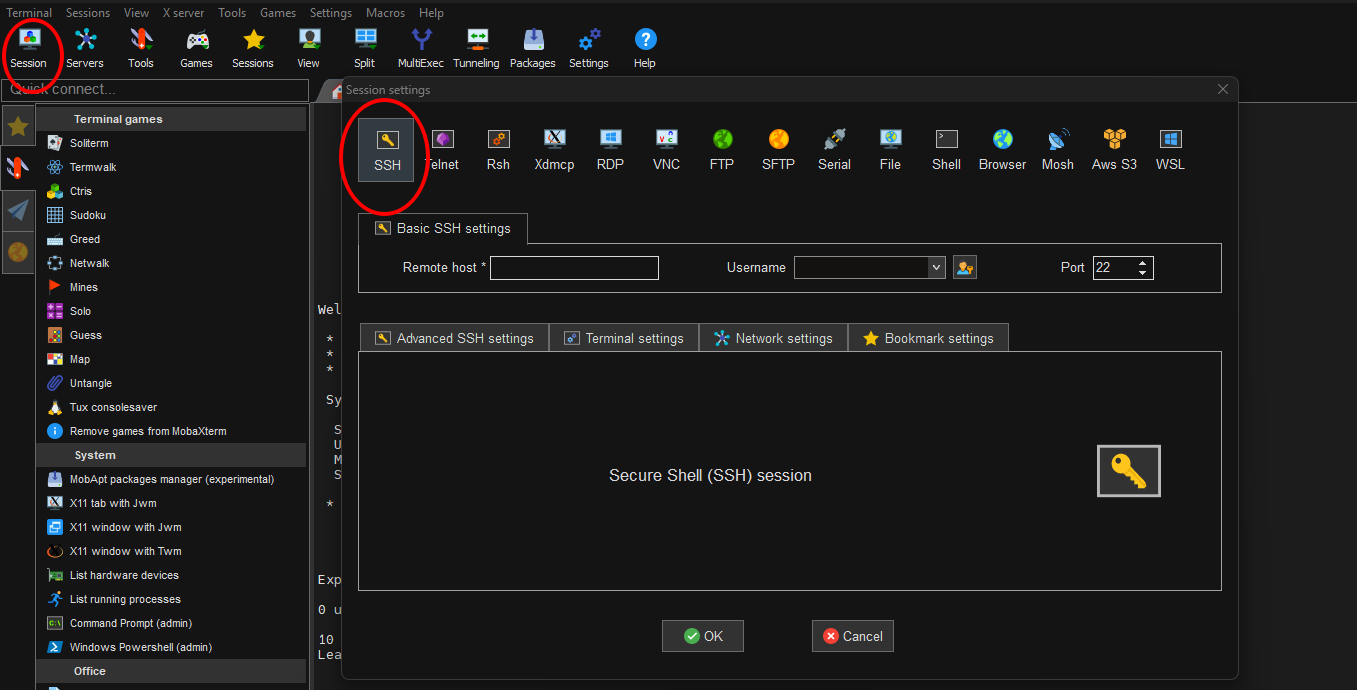Select the Browser session type
1357x690 pixels.
coord(1002,150)
